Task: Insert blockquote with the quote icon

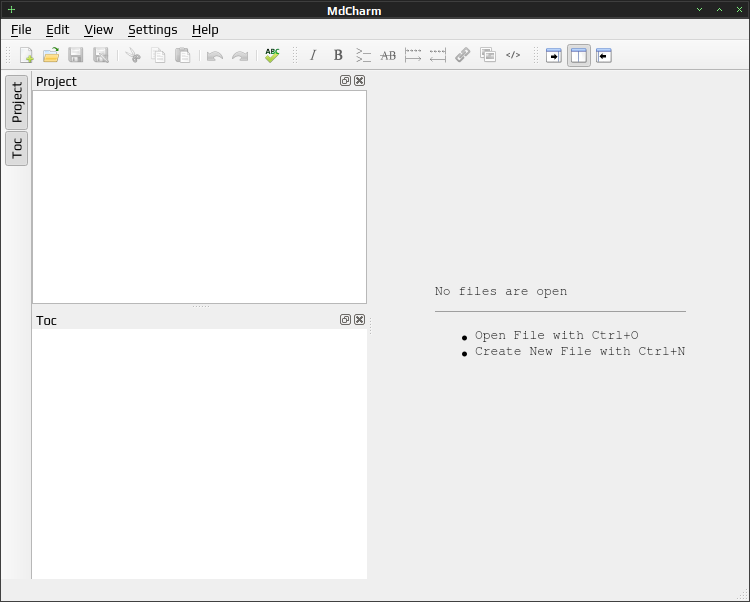Action: point(363,55)
